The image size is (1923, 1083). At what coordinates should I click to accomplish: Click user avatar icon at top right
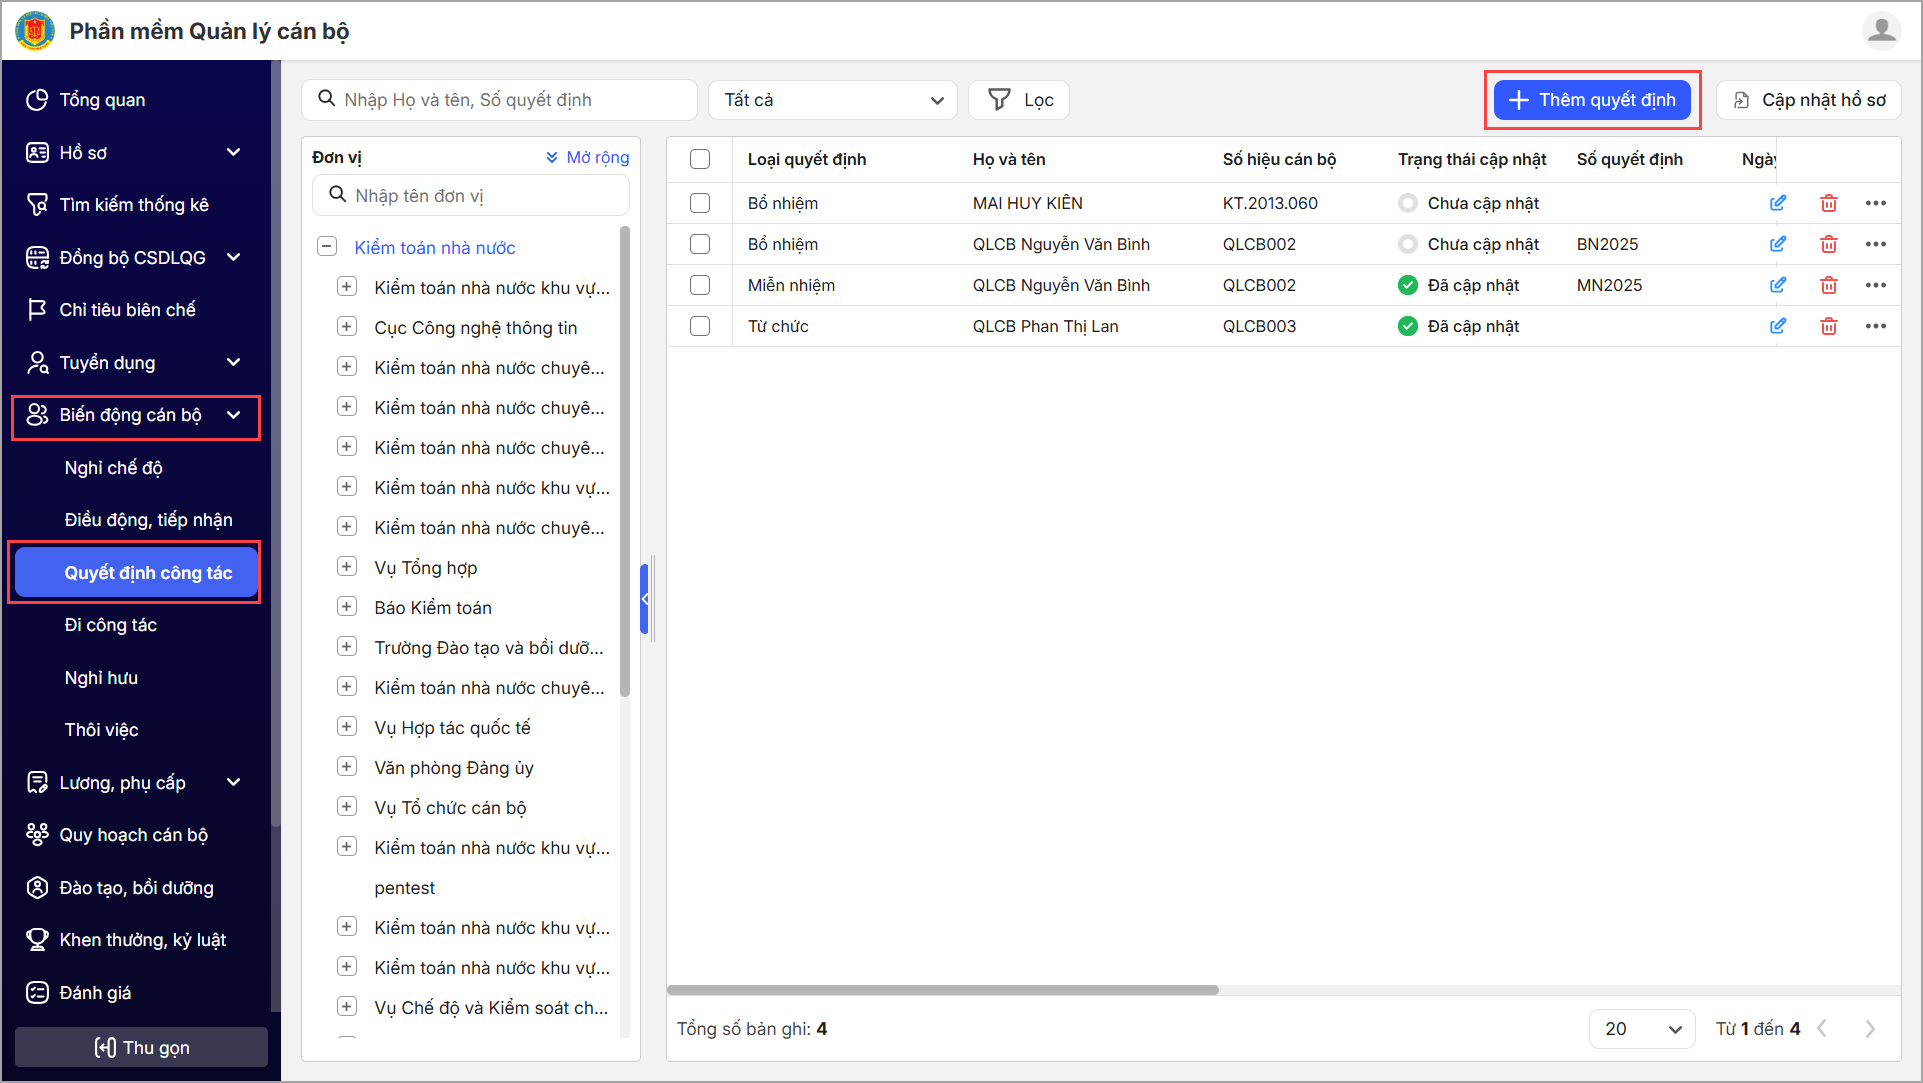tap(1881, 31)
